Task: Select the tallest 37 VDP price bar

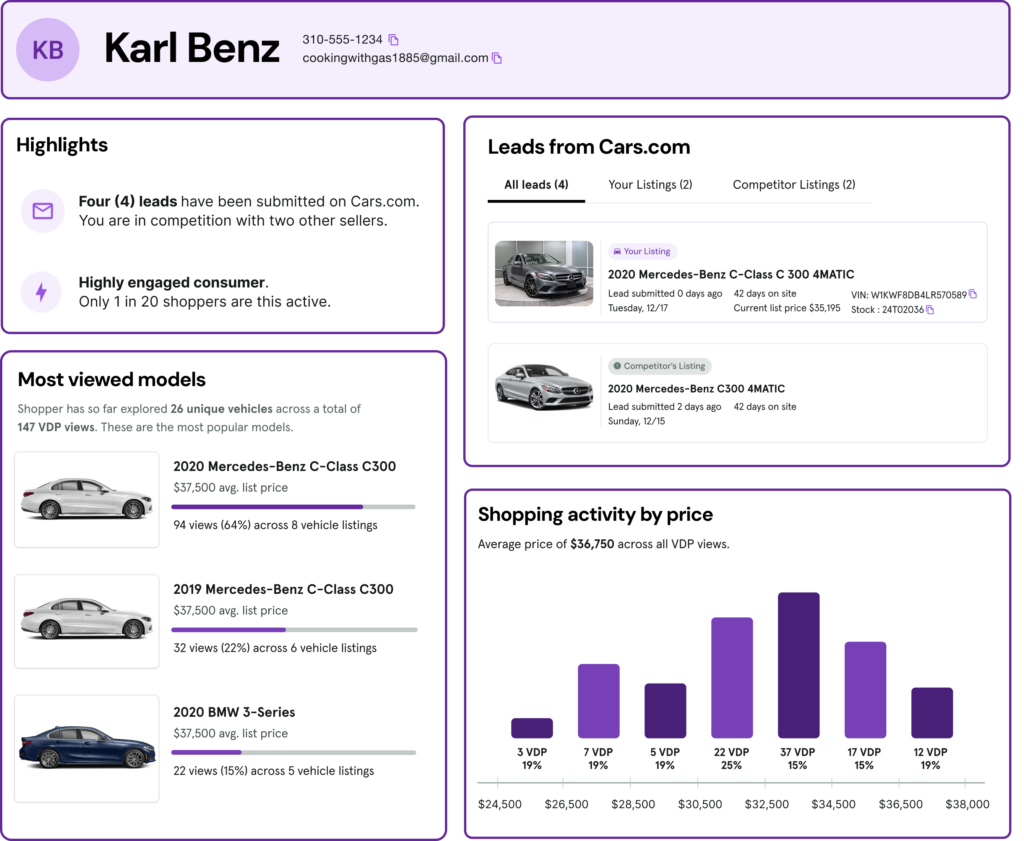Action: [x=799, y=665]
